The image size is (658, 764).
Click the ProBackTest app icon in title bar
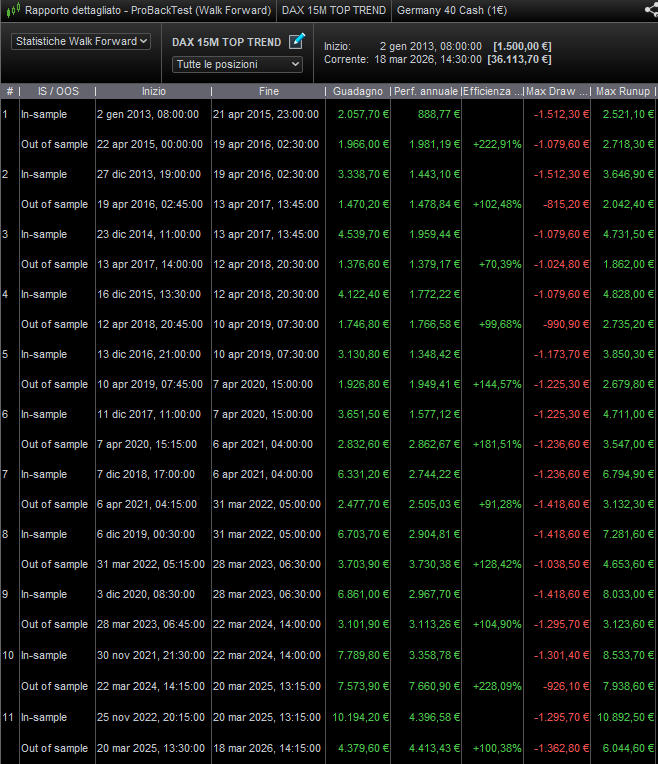11,10
